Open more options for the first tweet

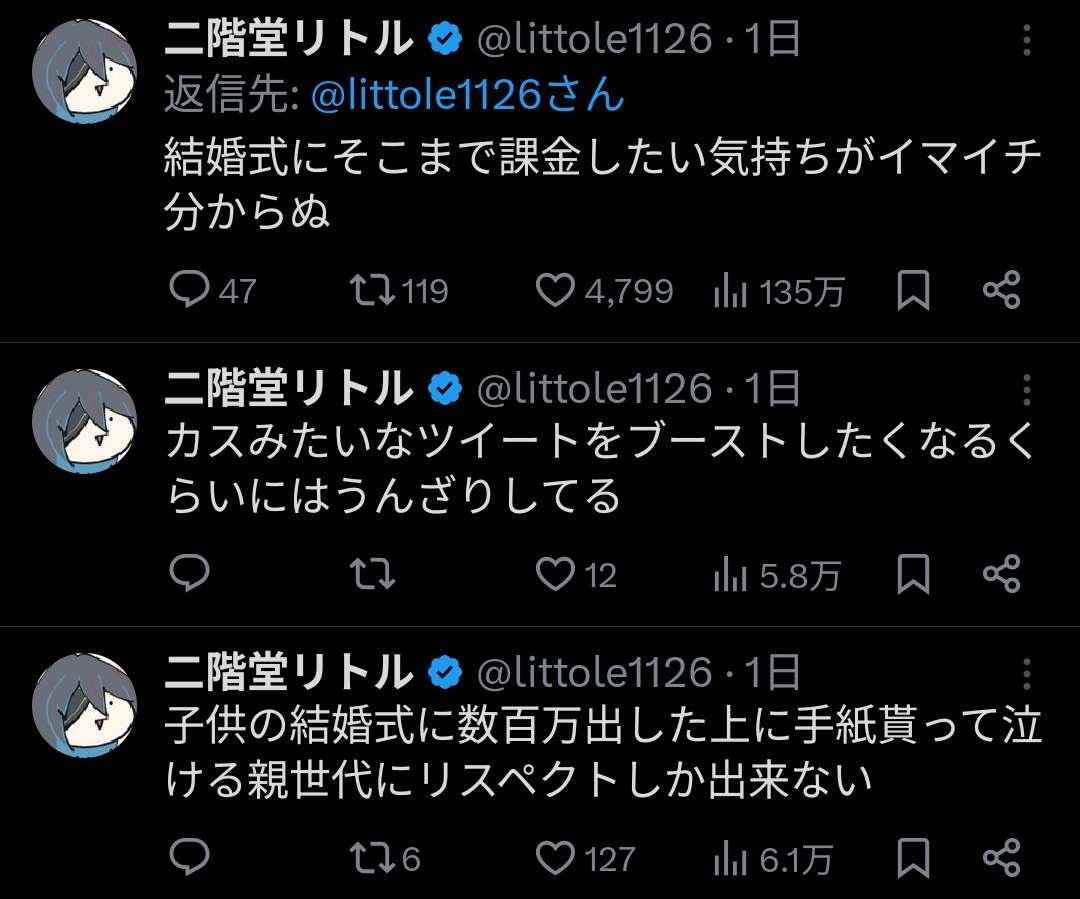point(1028,41)
